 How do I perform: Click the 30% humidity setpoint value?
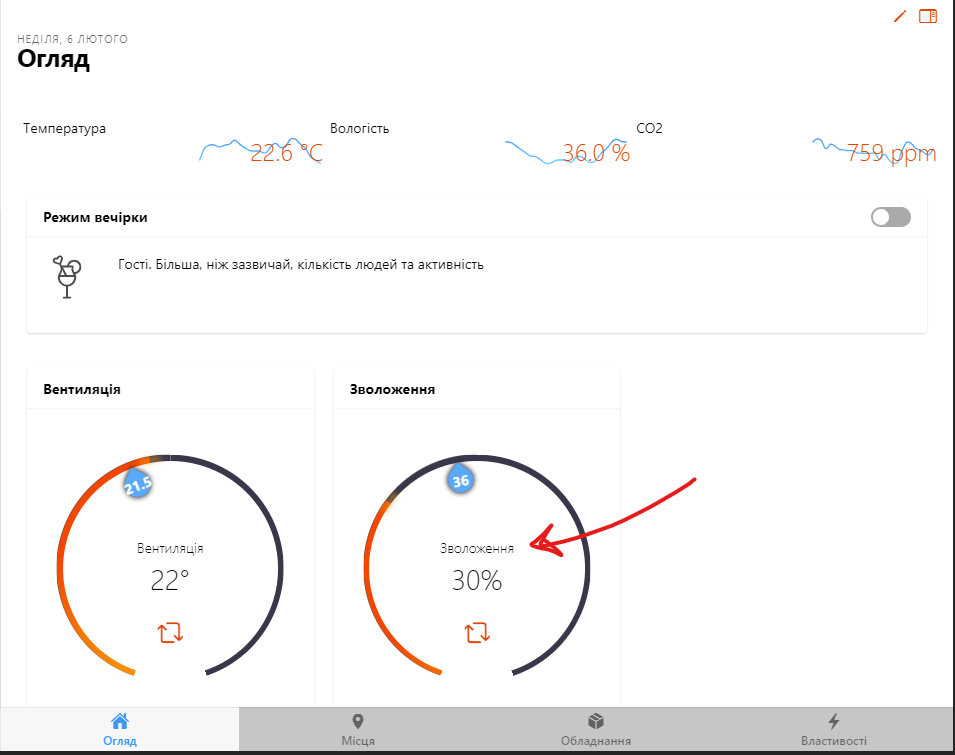coord(477,580)
